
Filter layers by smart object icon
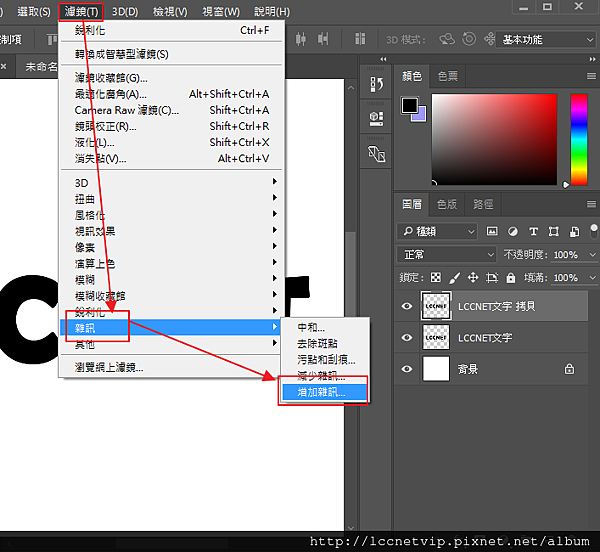pos(574,231)
